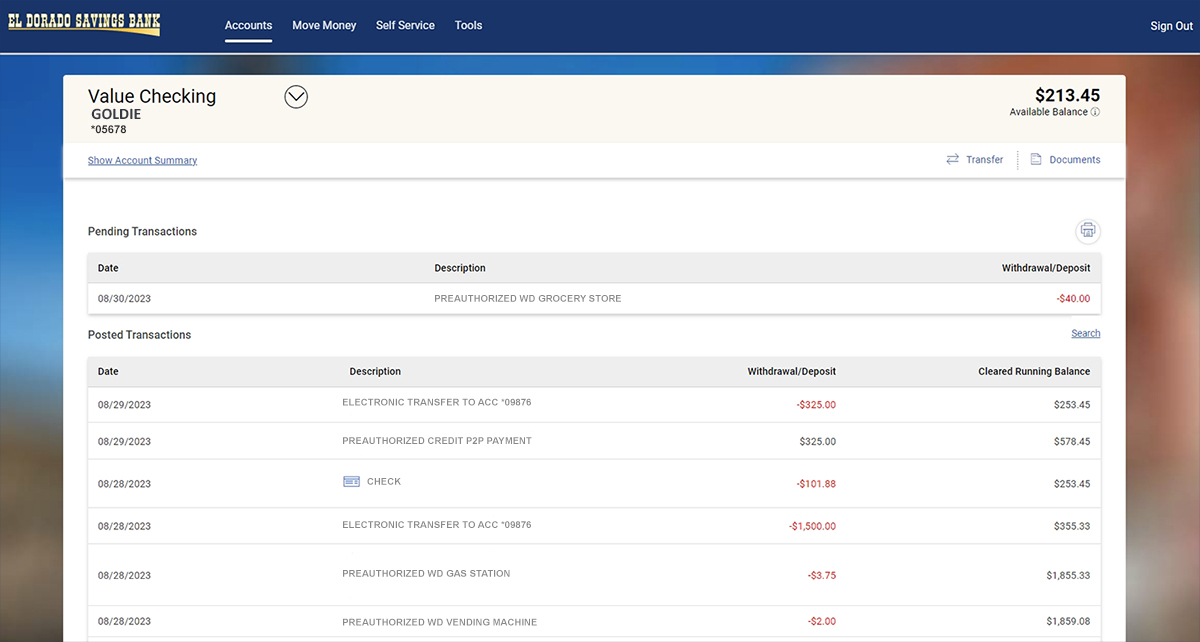Switch to the Move Money tab

point(324,25)
